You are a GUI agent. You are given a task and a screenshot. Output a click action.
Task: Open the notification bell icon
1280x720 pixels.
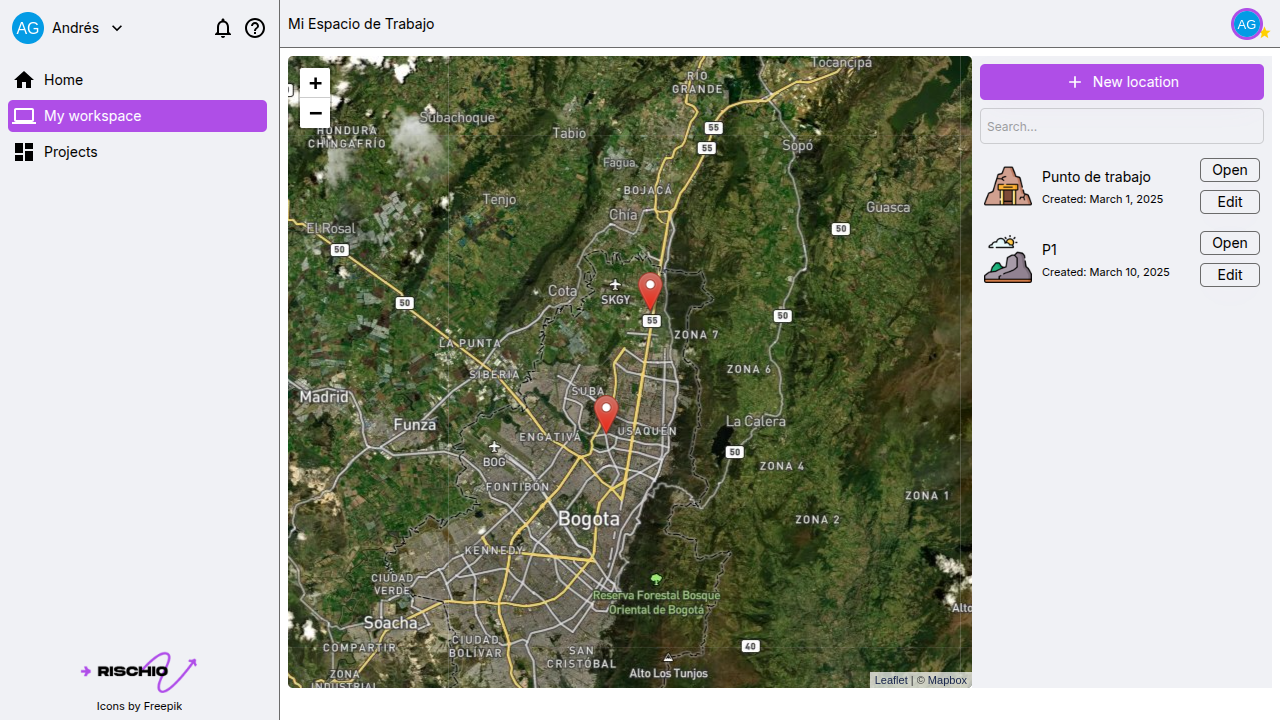(x=223, y=28)
